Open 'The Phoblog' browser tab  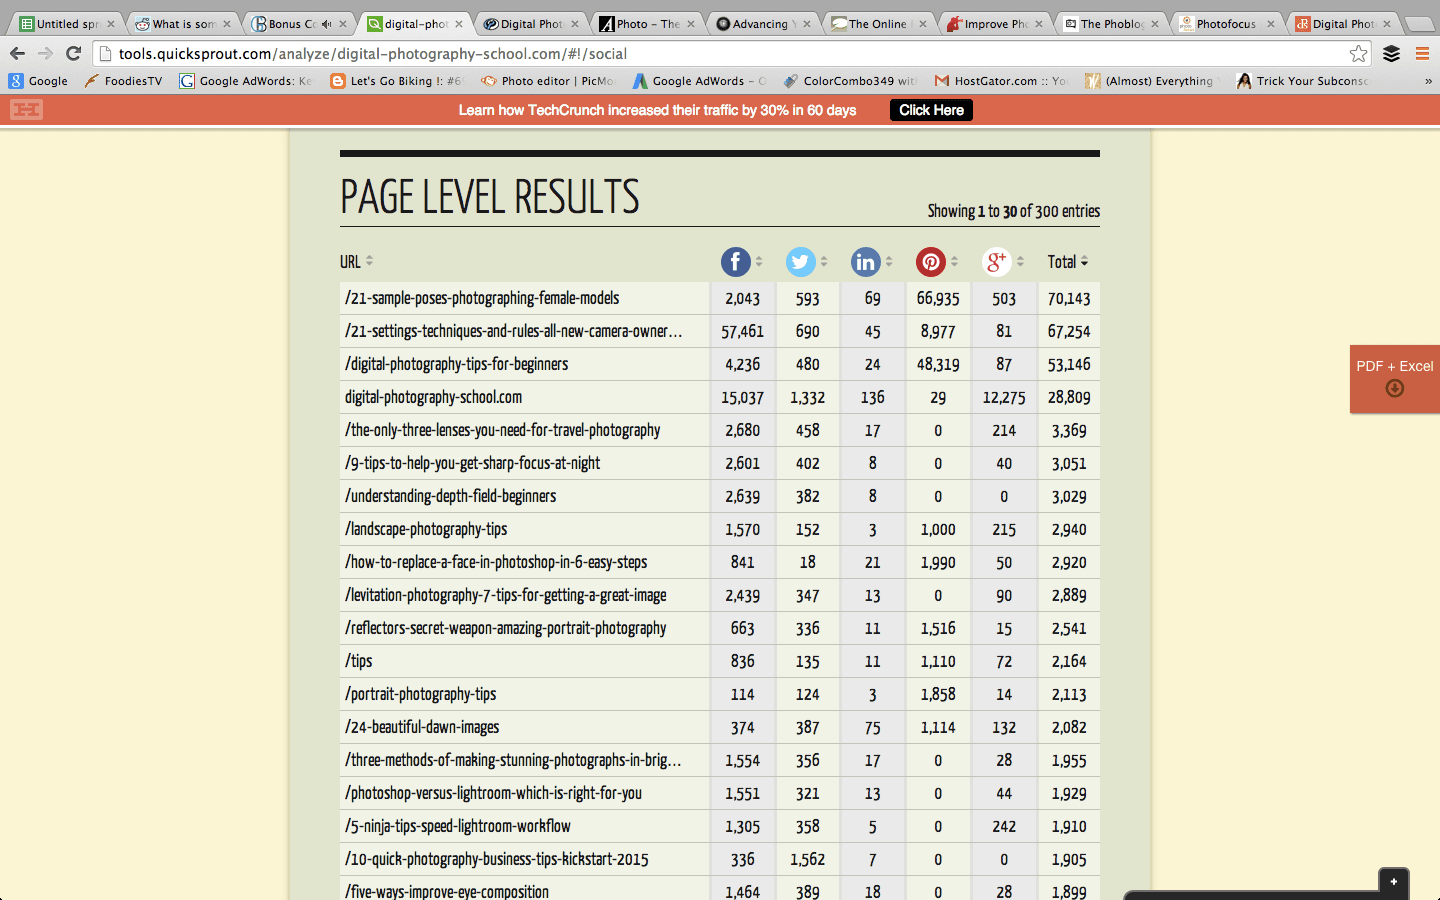click(1110, 24)
